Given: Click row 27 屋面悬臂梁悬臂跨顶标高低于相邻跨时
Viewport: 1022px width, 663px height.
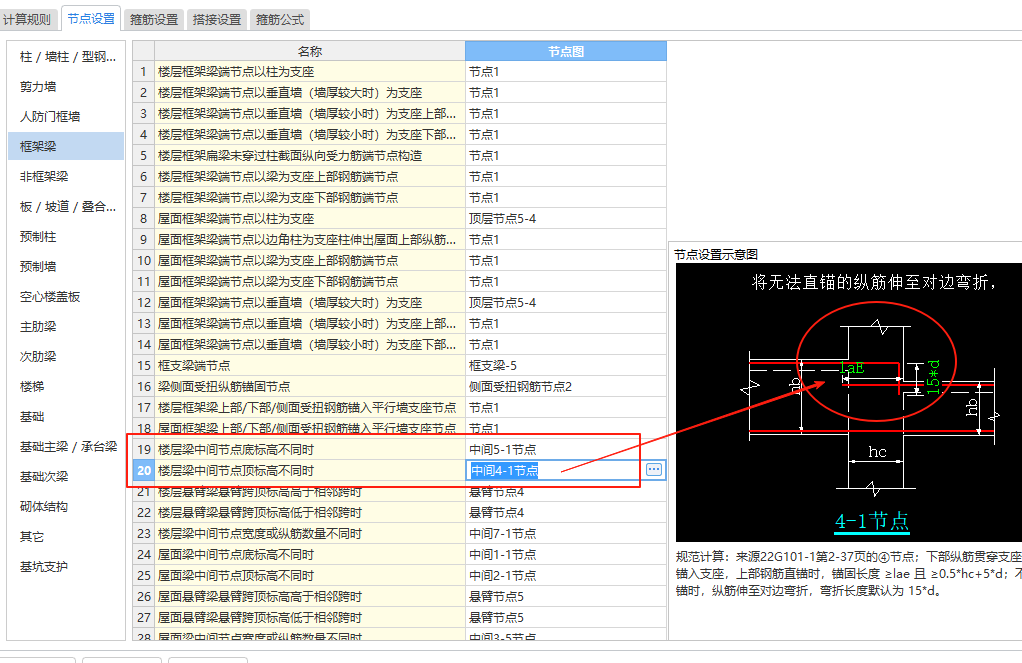Looking at the screenshot, I should [x=310, y=617].
